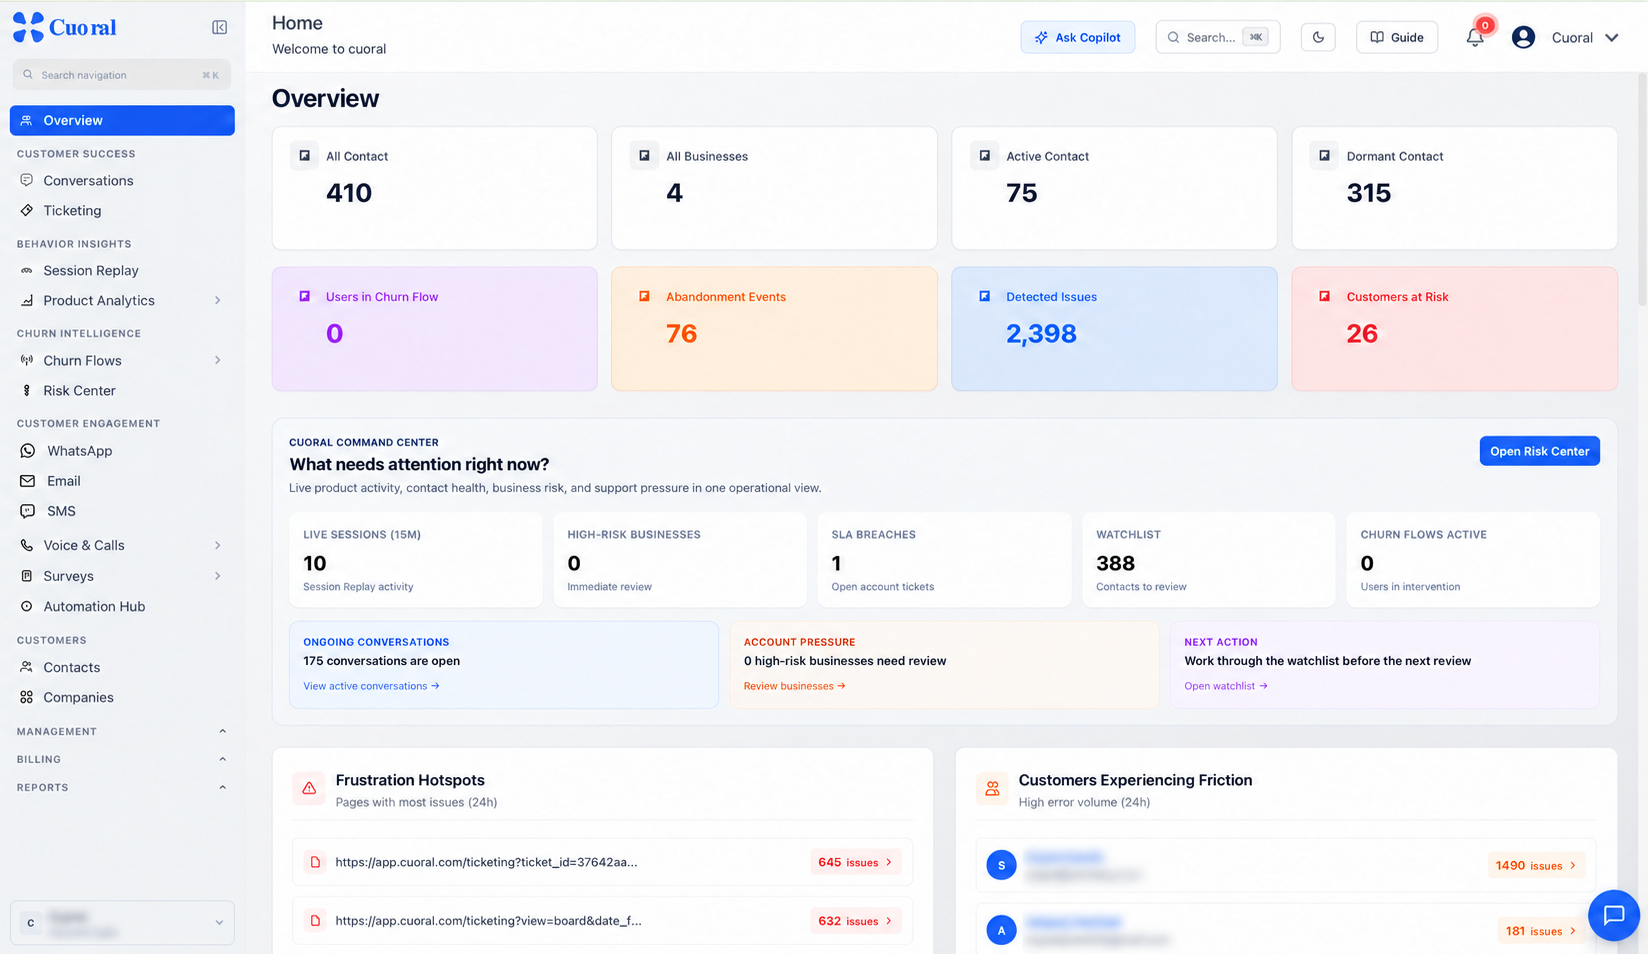Click the Automation Hub icon
This screenshot has height=954, width=1648.
[x=27, y=607]
